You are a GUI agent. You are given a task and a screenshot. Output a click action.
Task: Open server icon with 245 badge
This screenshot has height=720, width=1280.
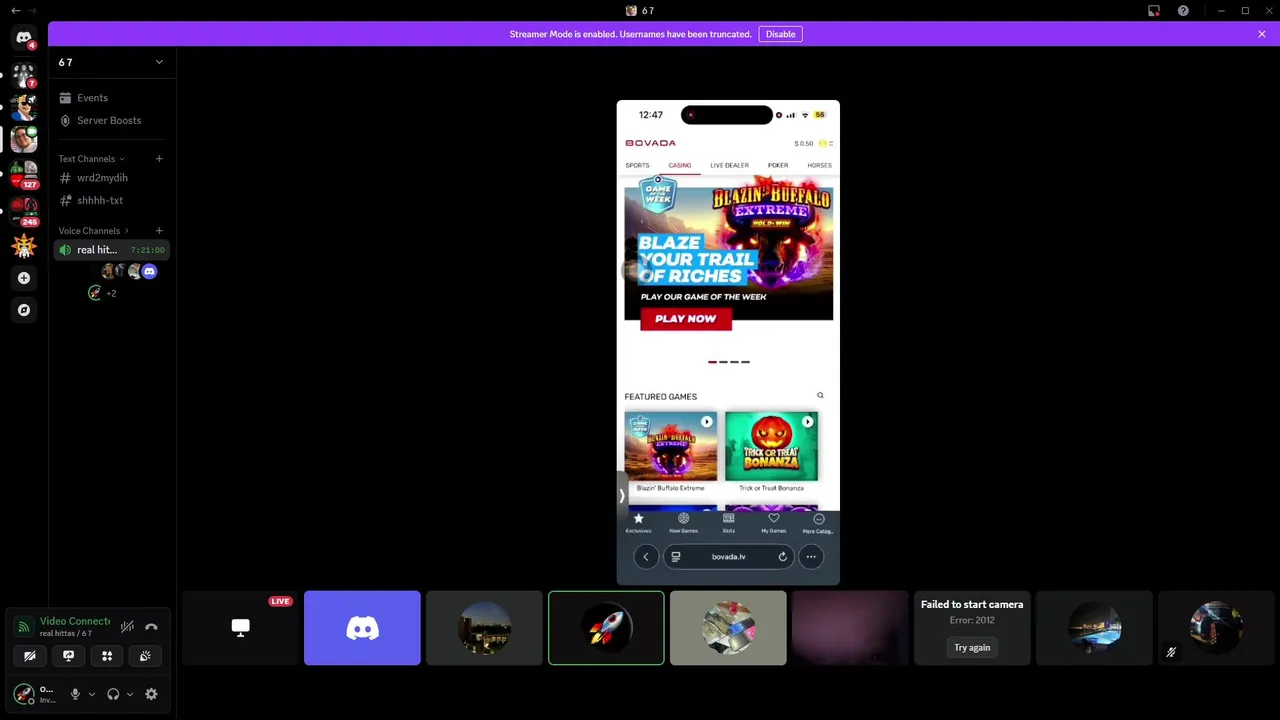coord(24,210)
